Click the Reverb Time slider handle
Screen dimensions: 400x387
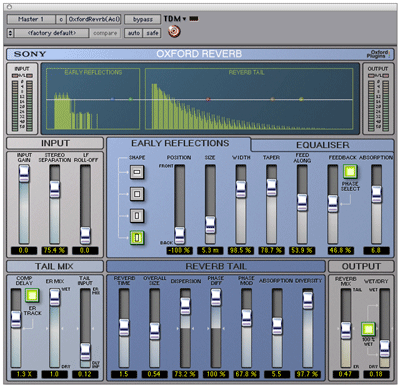click(x=124, y=327)
